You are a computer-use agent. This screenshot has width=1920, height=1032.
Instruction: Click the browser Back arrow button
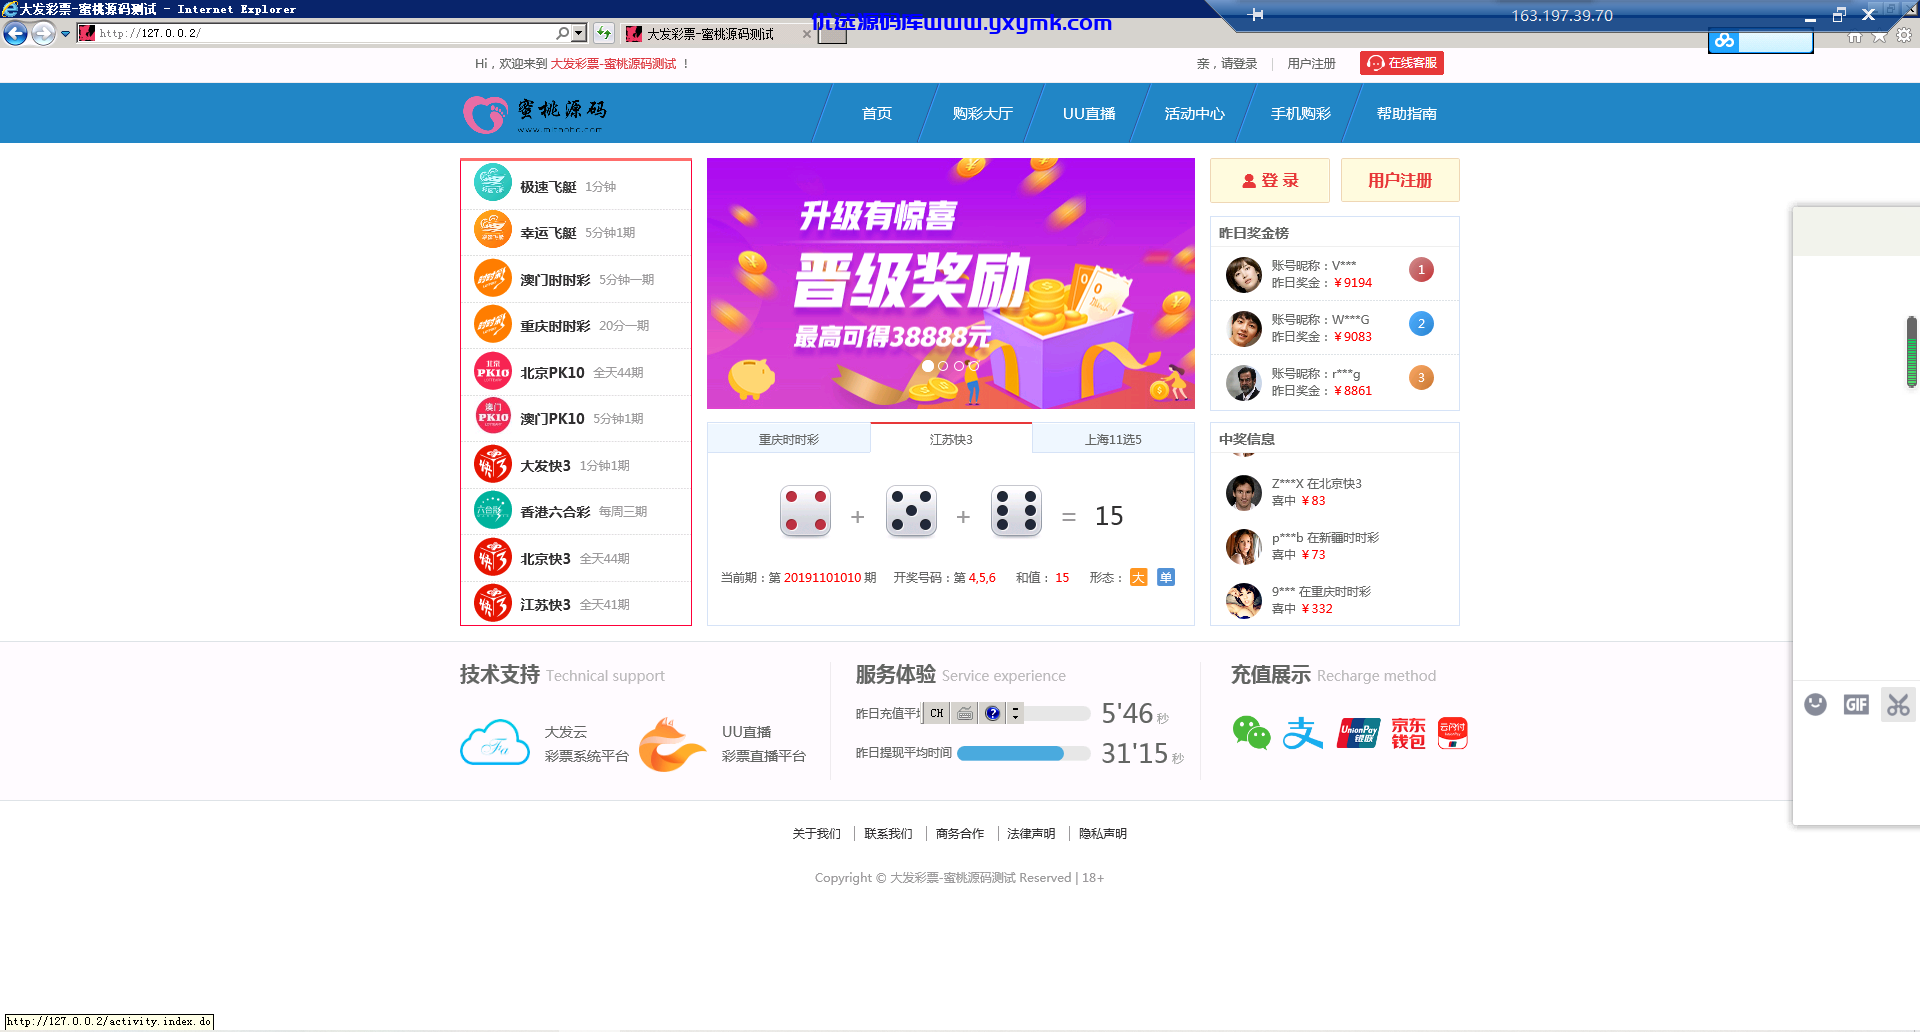point(15,33)
